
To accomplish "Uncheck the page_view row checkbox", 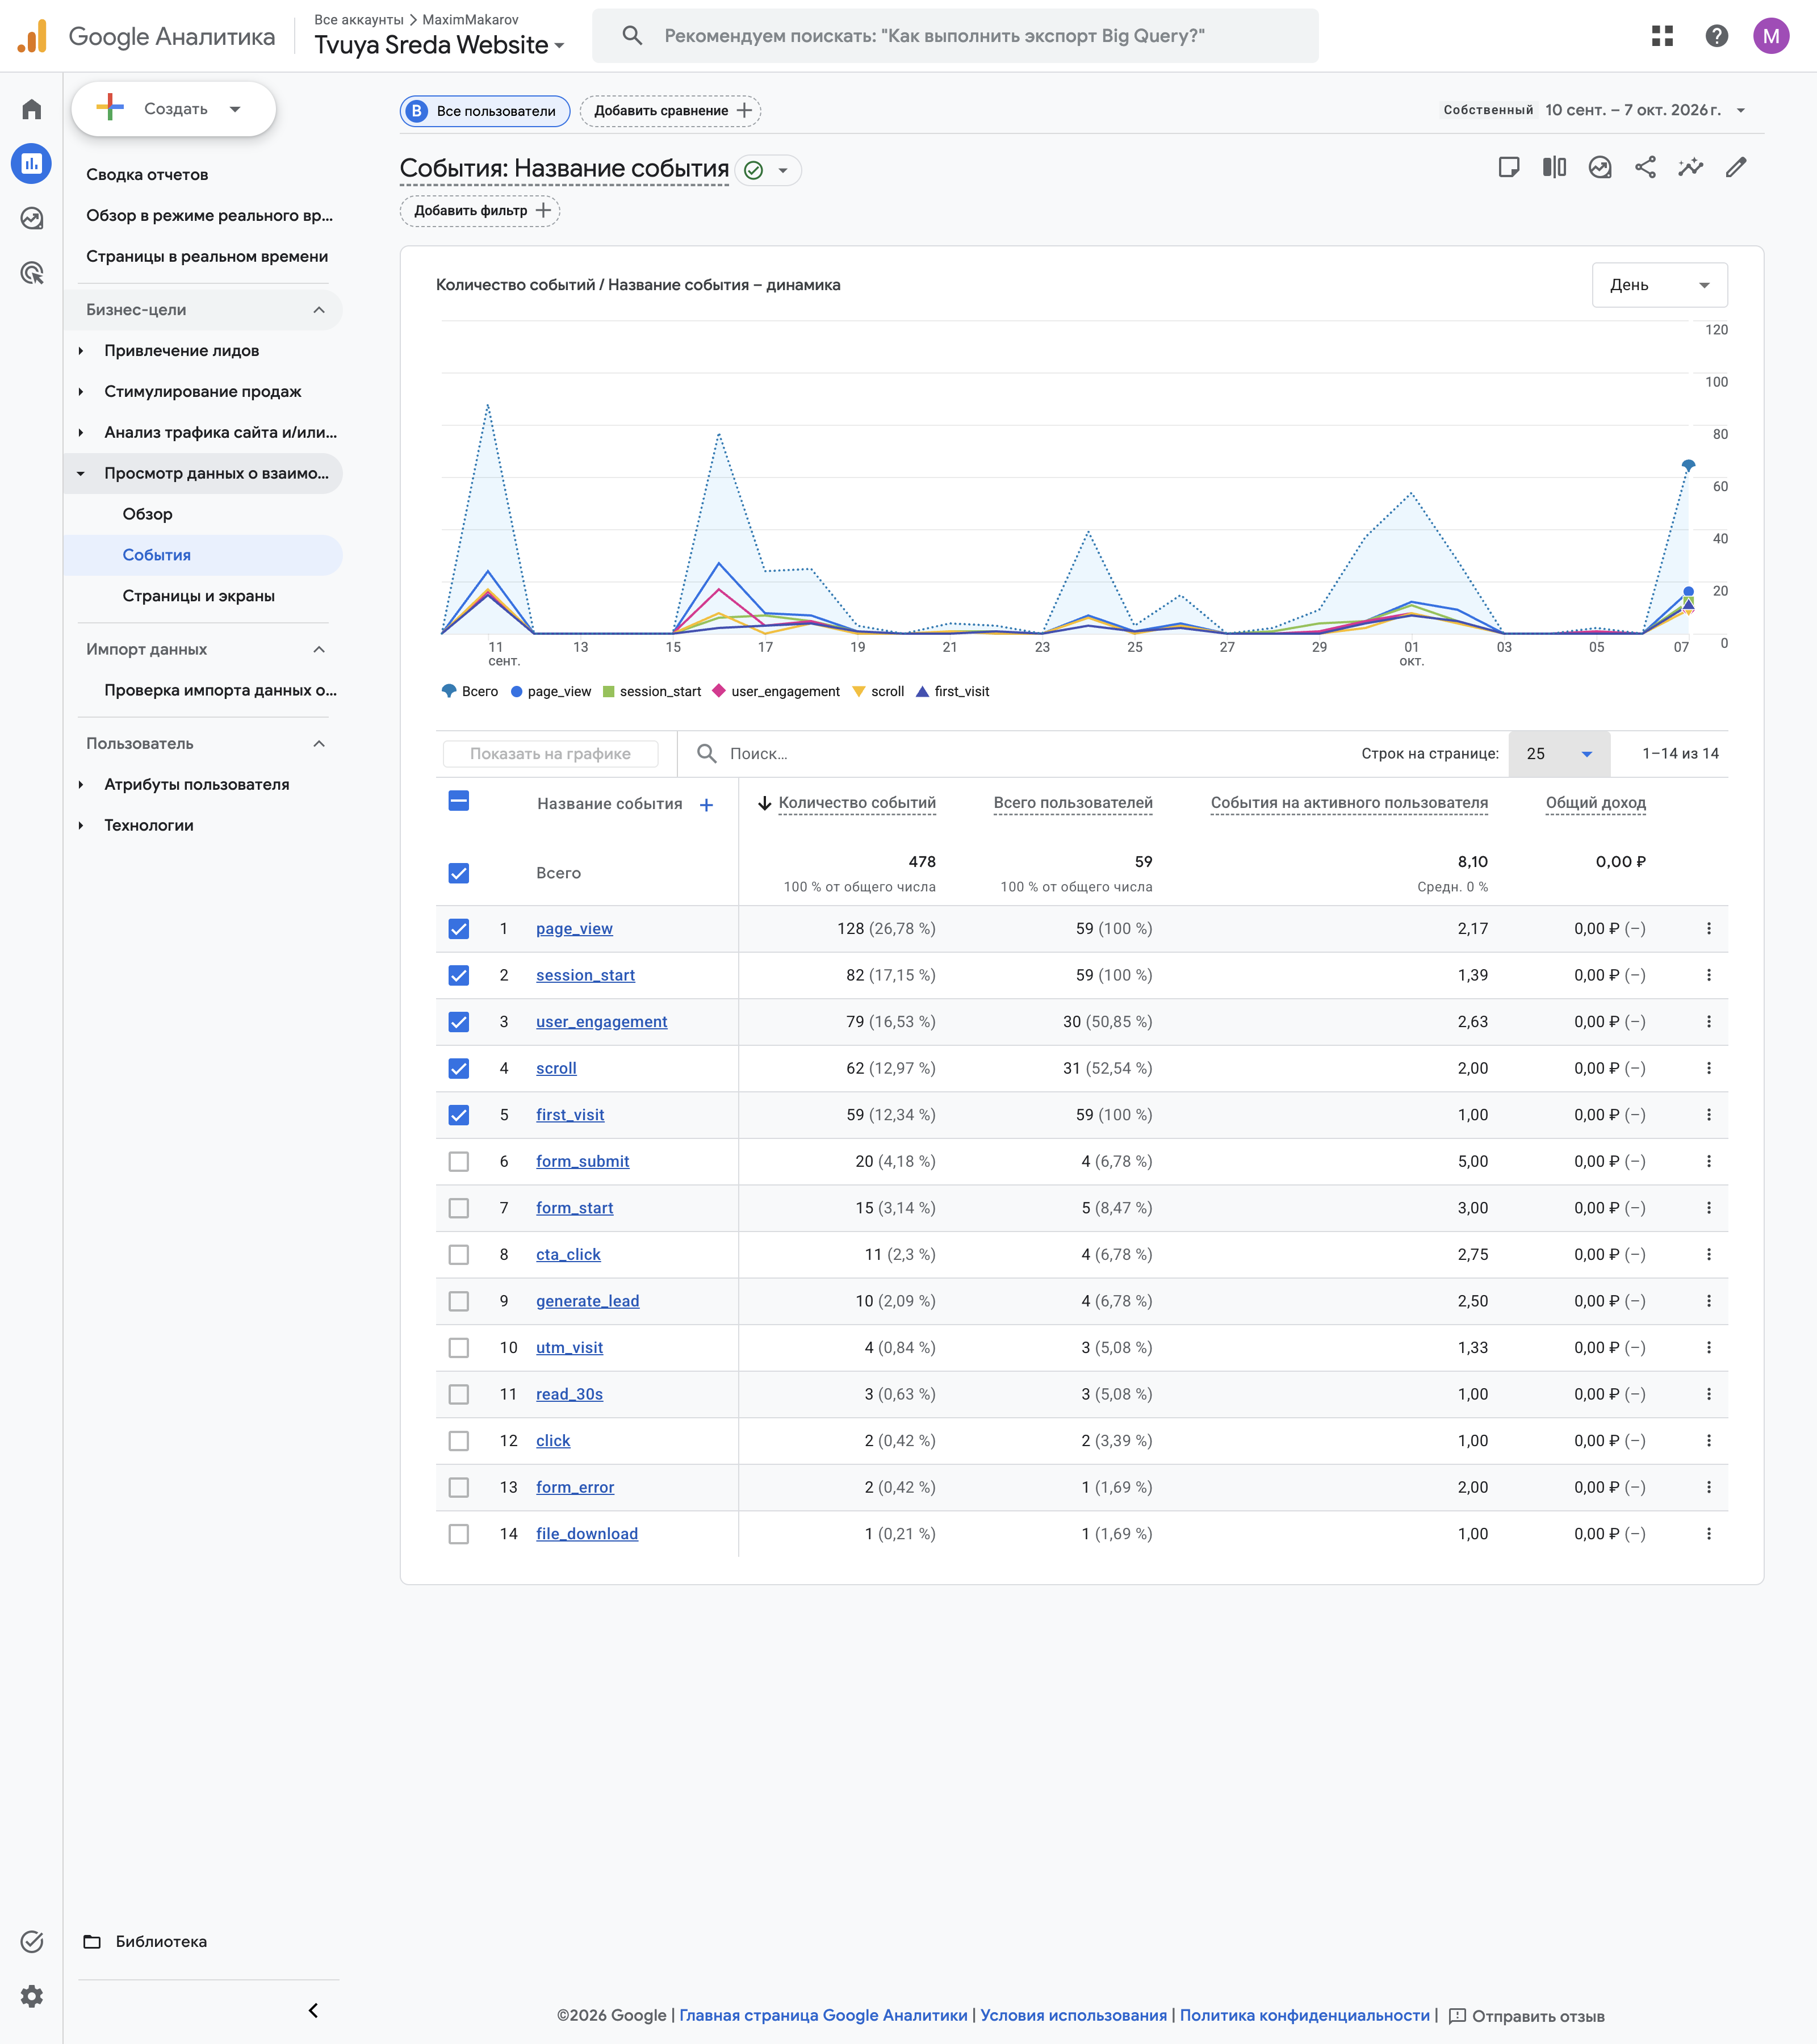I will point(459,929).
